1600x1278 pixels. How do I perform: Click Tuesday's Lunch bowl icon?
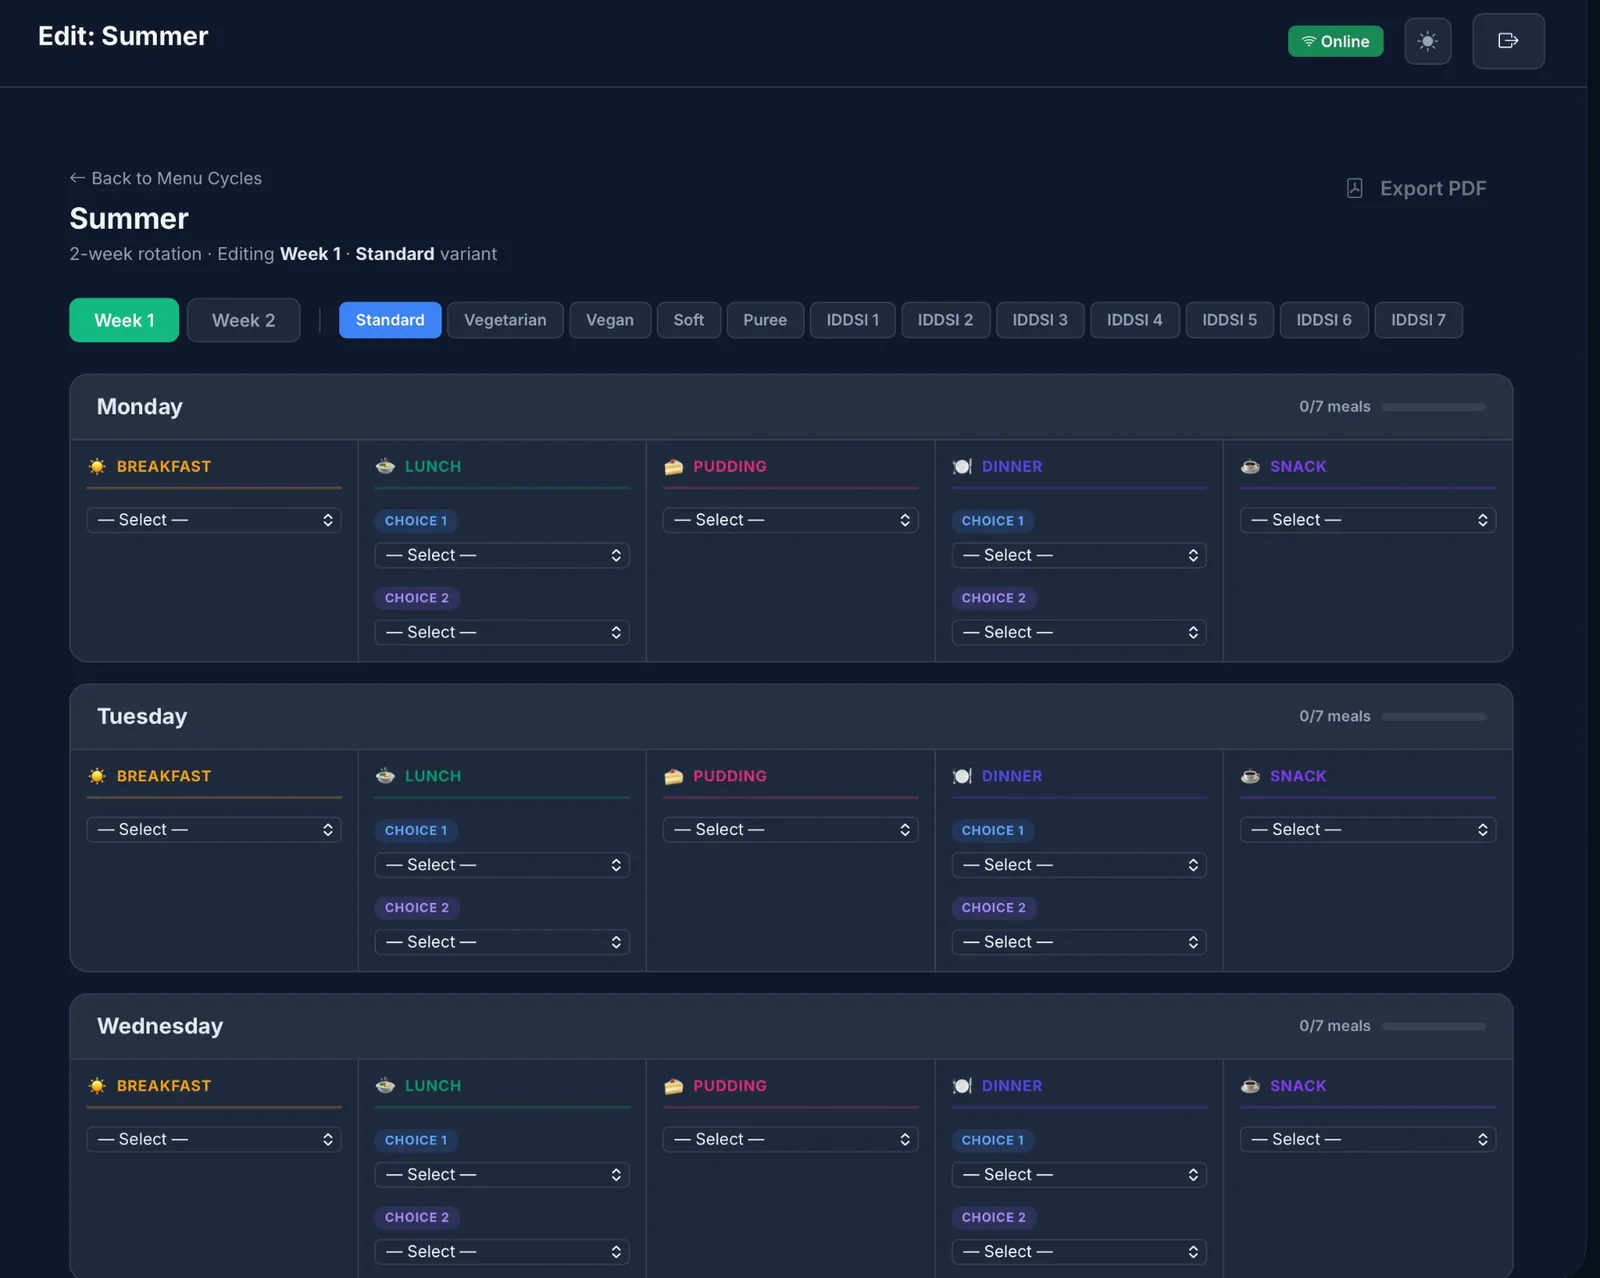[x=385, y=776]
